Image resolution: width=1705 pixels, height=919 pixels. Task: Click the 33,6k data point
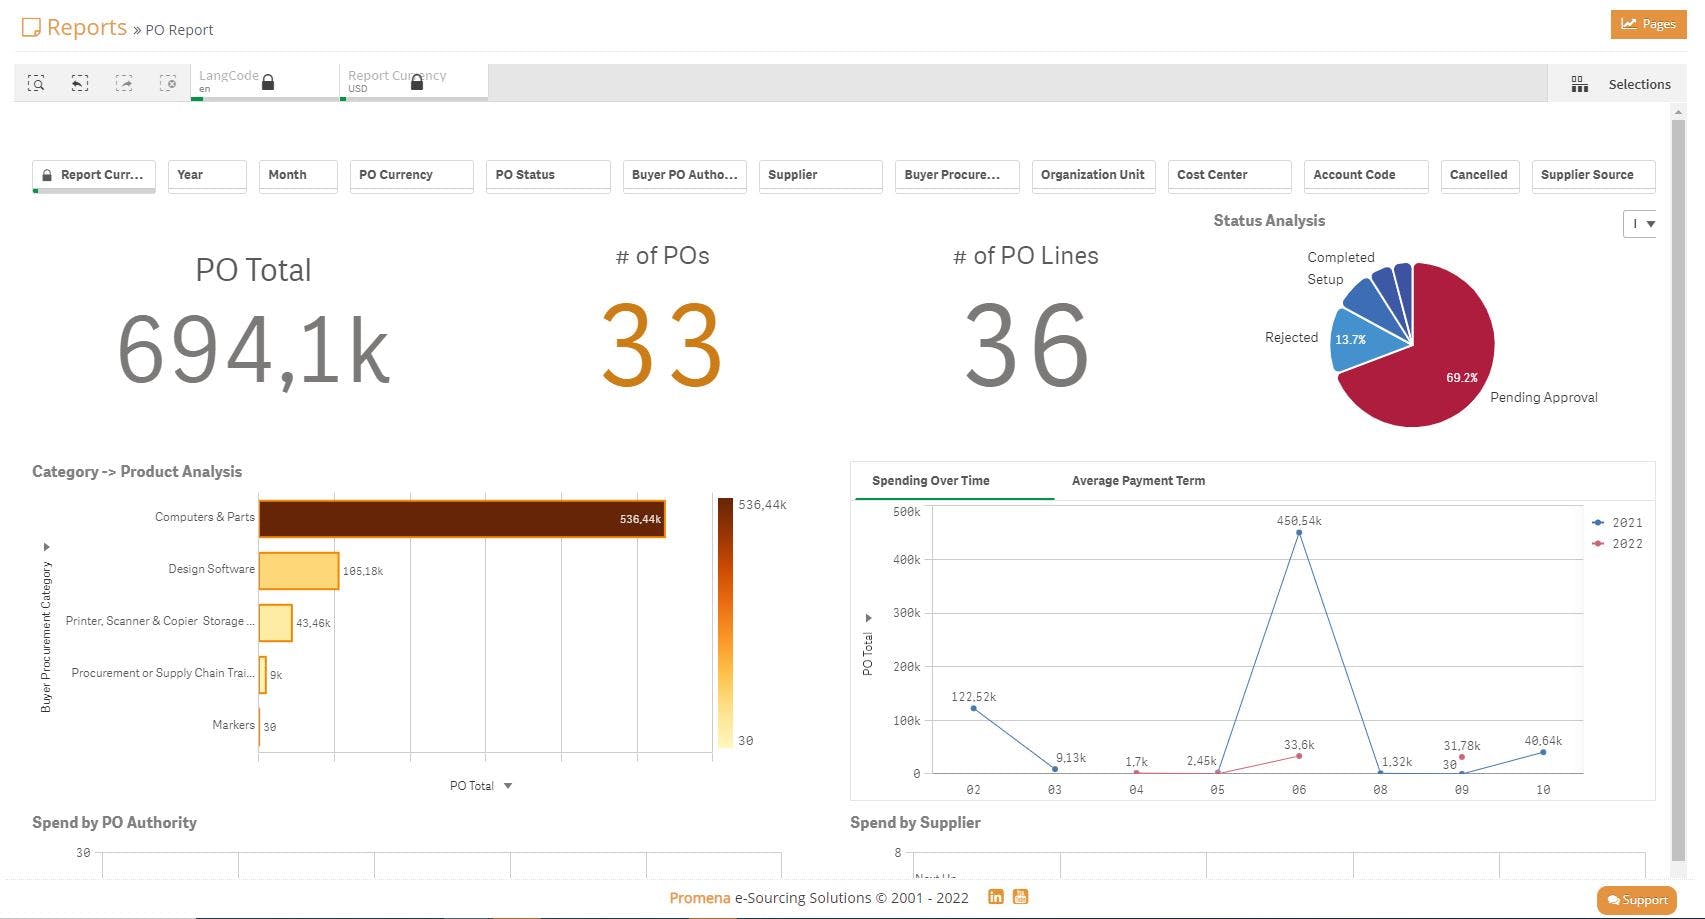[1299, 756]
